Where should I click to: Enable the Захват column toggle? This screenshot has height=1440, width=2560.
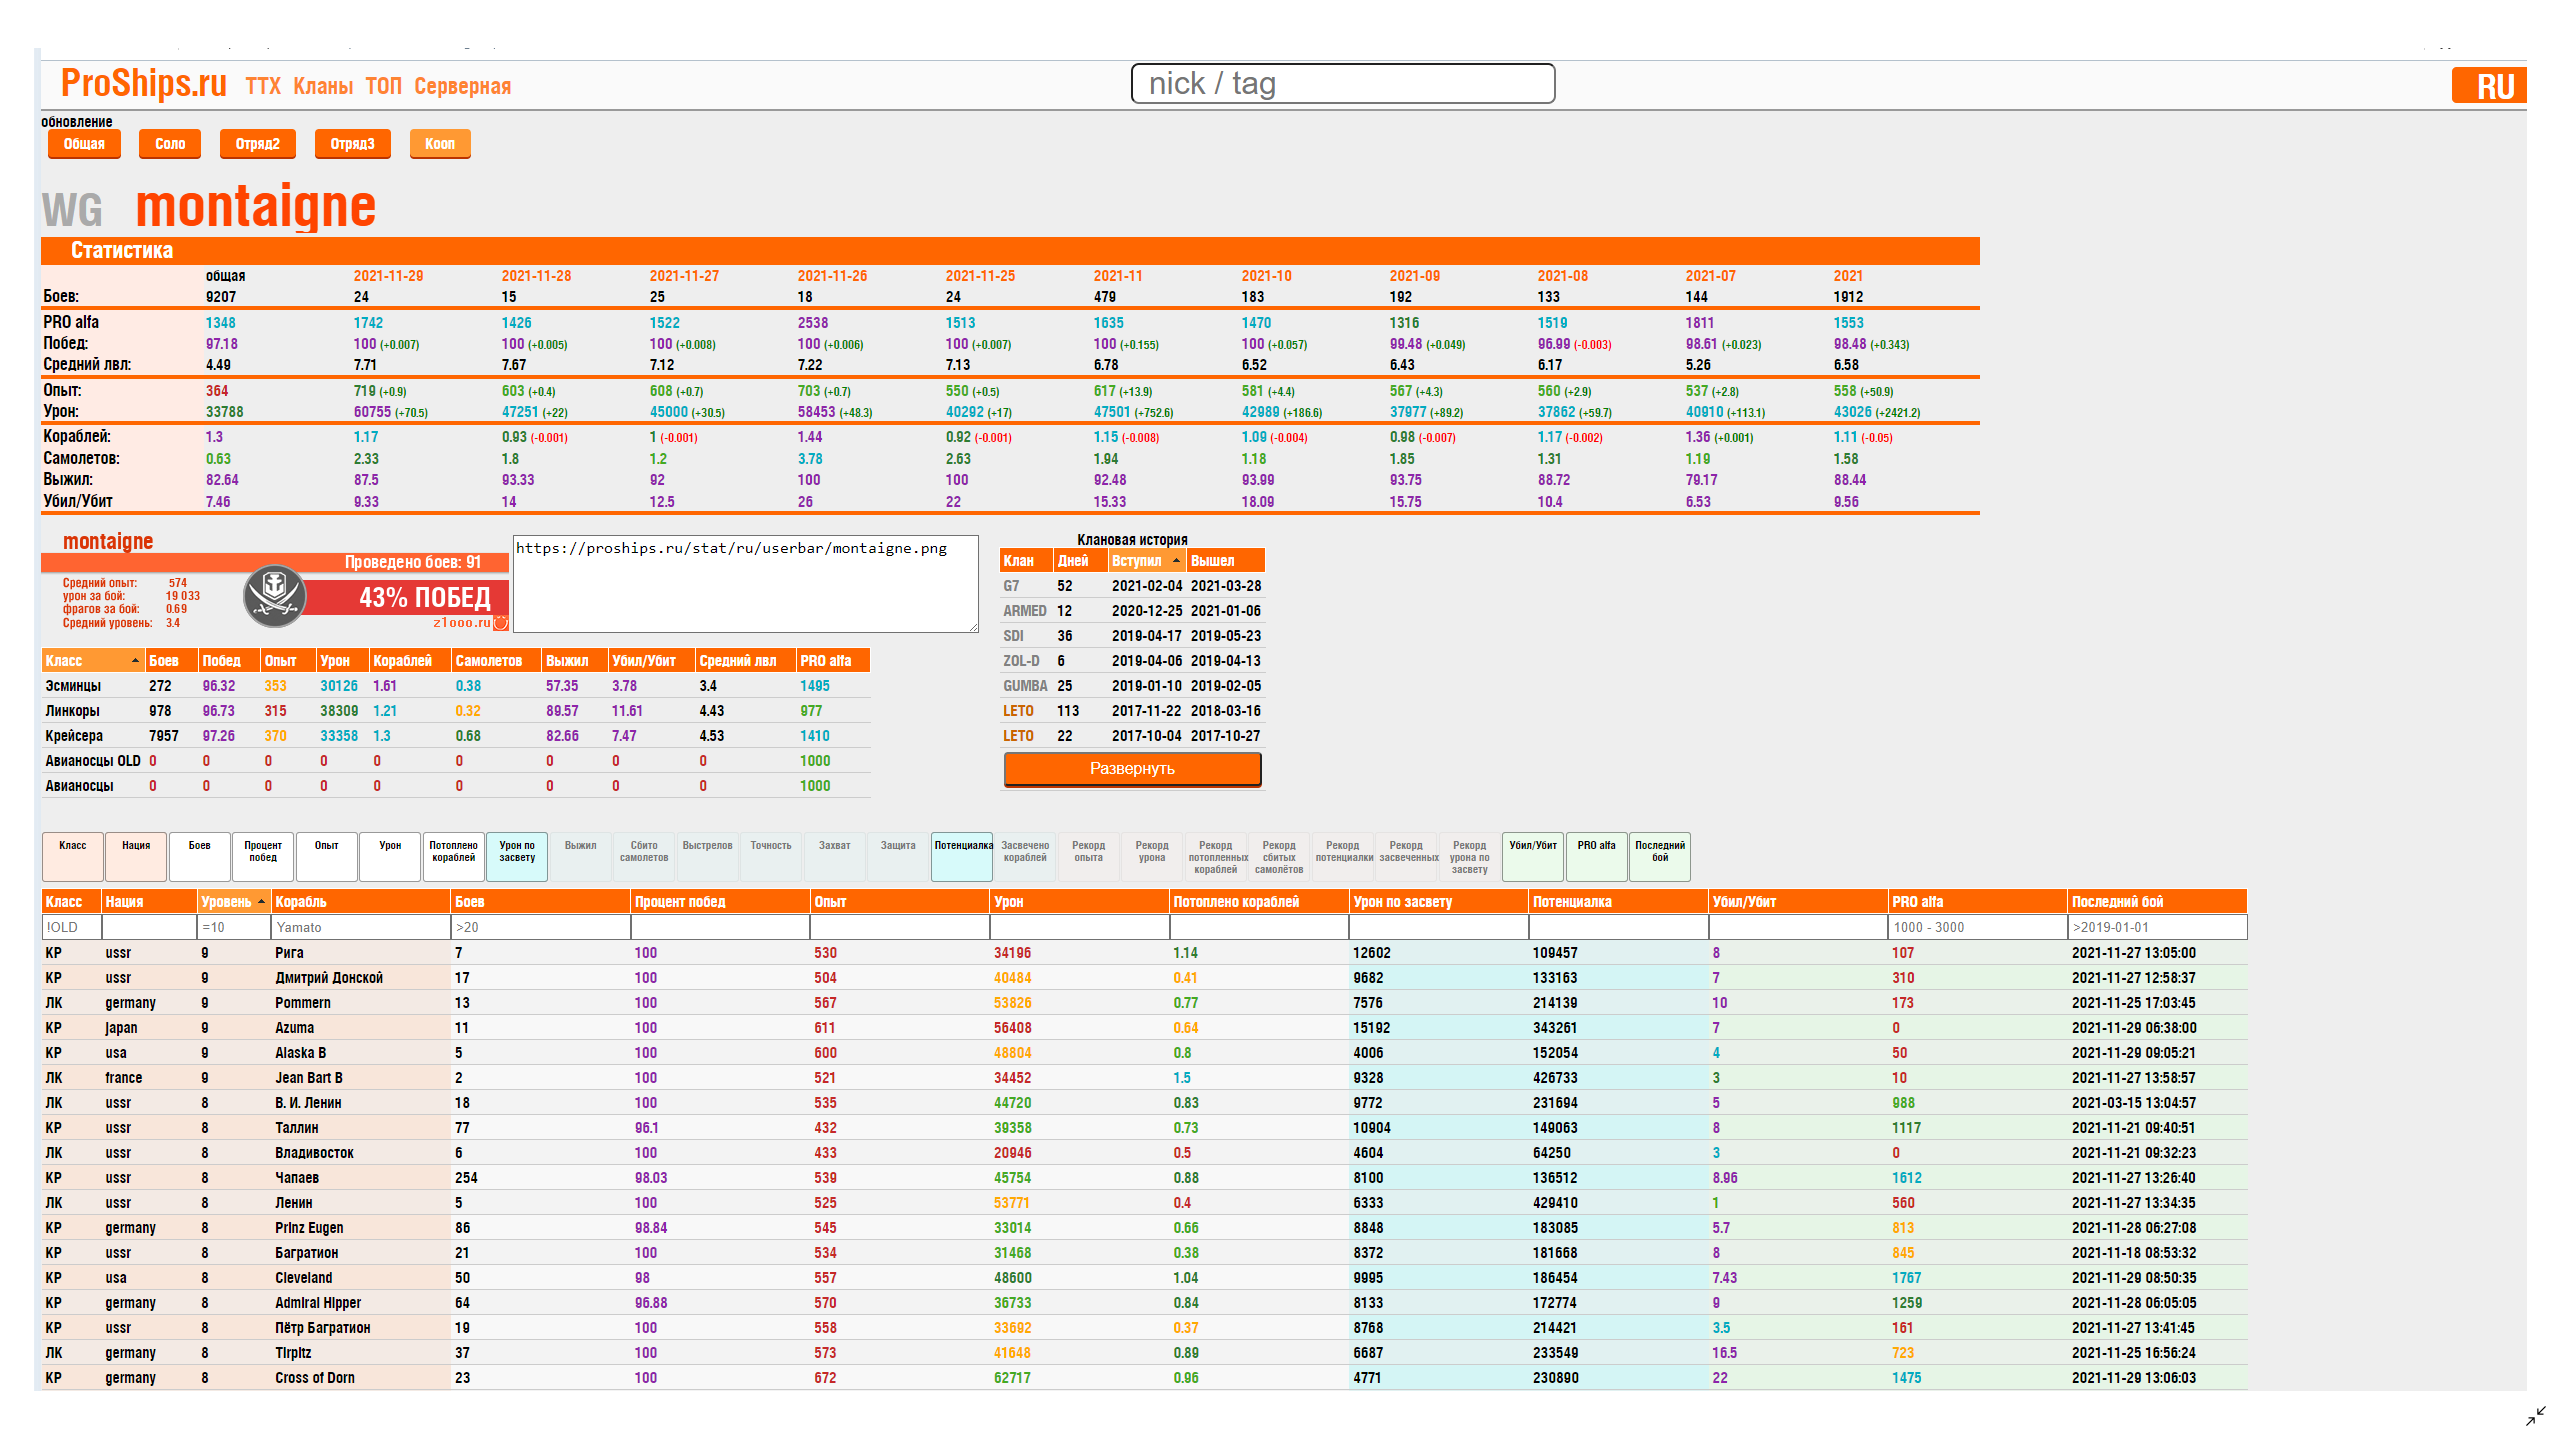[x=835, y=857]
